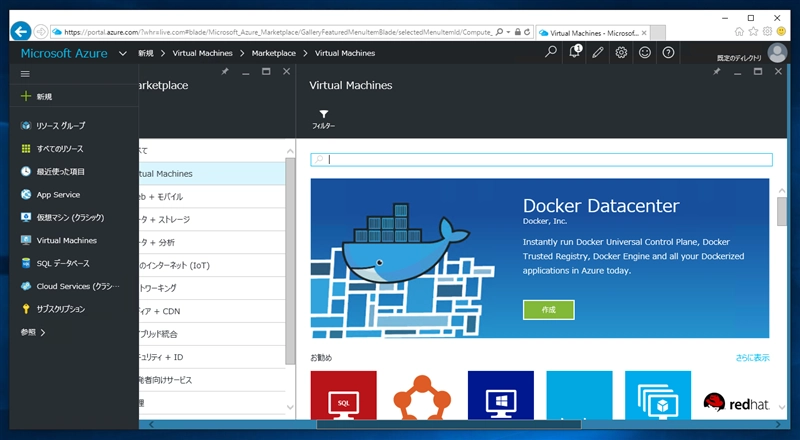The width and height of the screenshot is (800, 440).
Task: Click the browser forward arrow button
Action: pos(41,32)
